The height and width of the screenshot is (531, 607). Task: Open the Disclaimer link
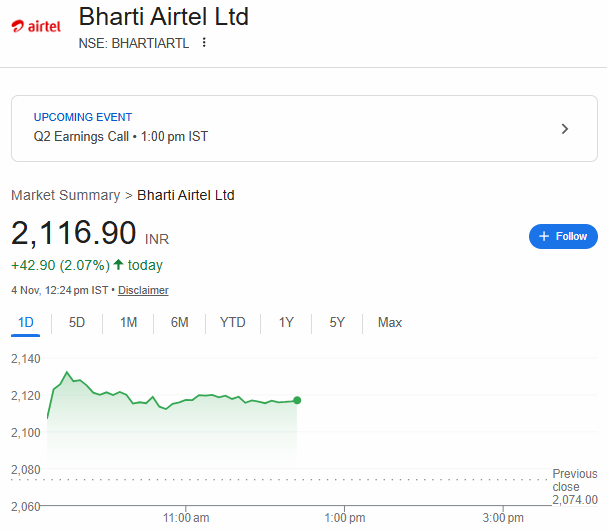[143, 290]
